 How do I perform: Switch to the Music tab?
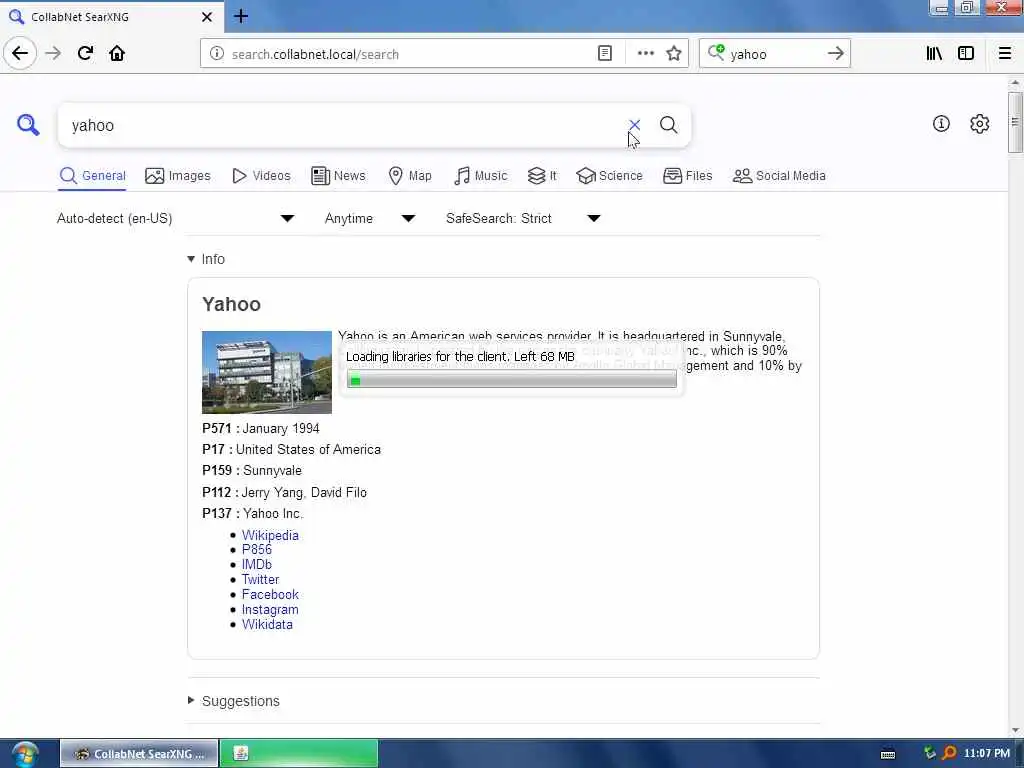coord(481,176)
